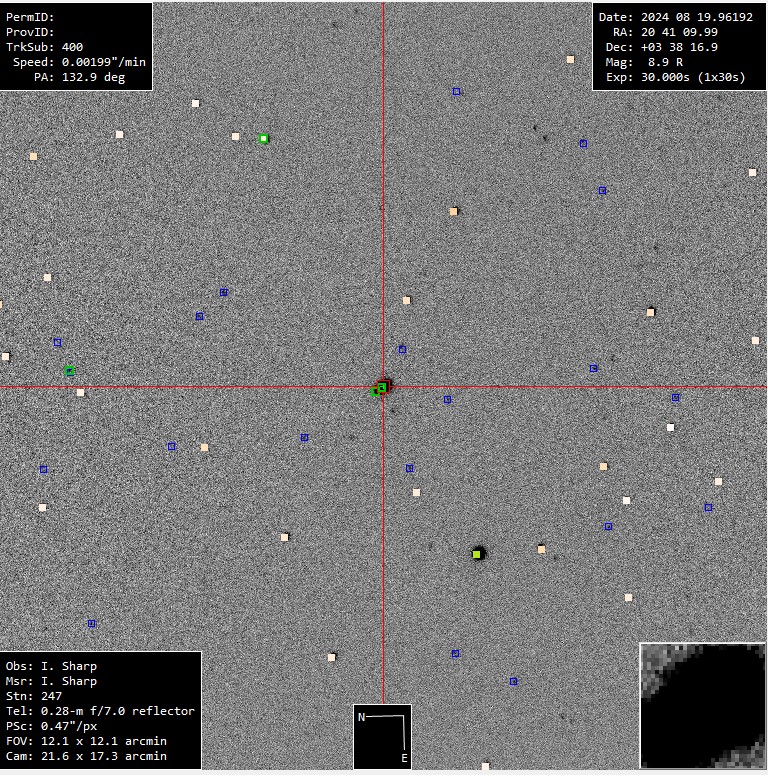Click the magnified target thumbnail inset
The width and height of the screenshot is (768, 775).
coord(702,706)
